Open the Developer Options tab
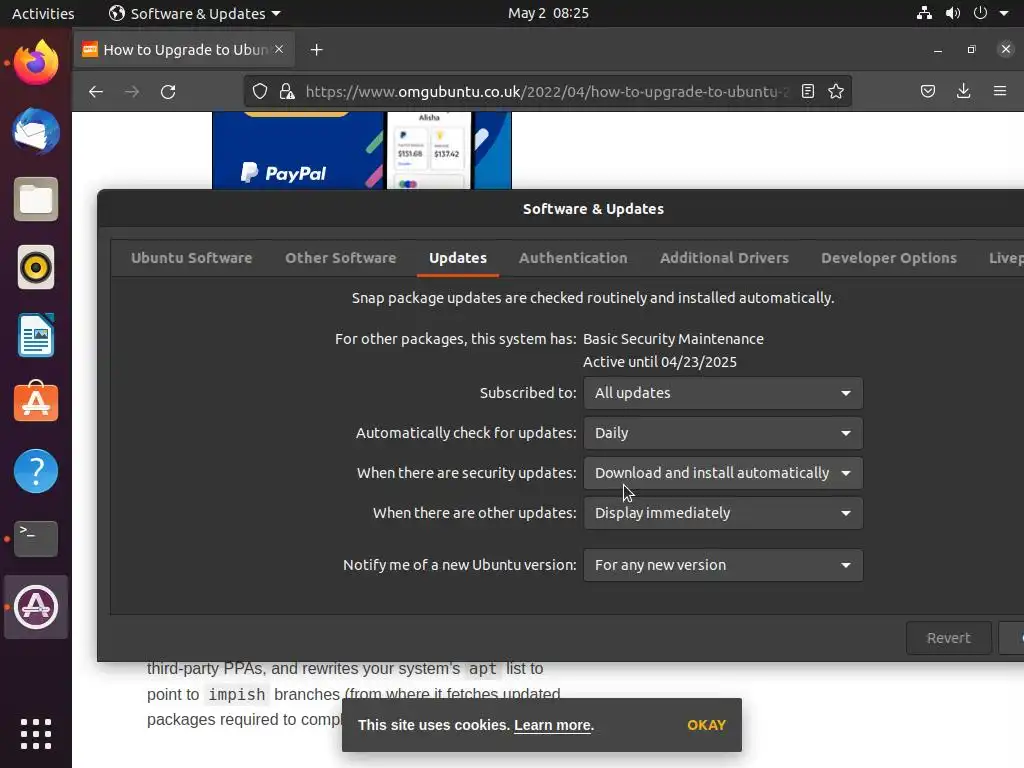Screen dimensions: 1024x768 point(889,258)
